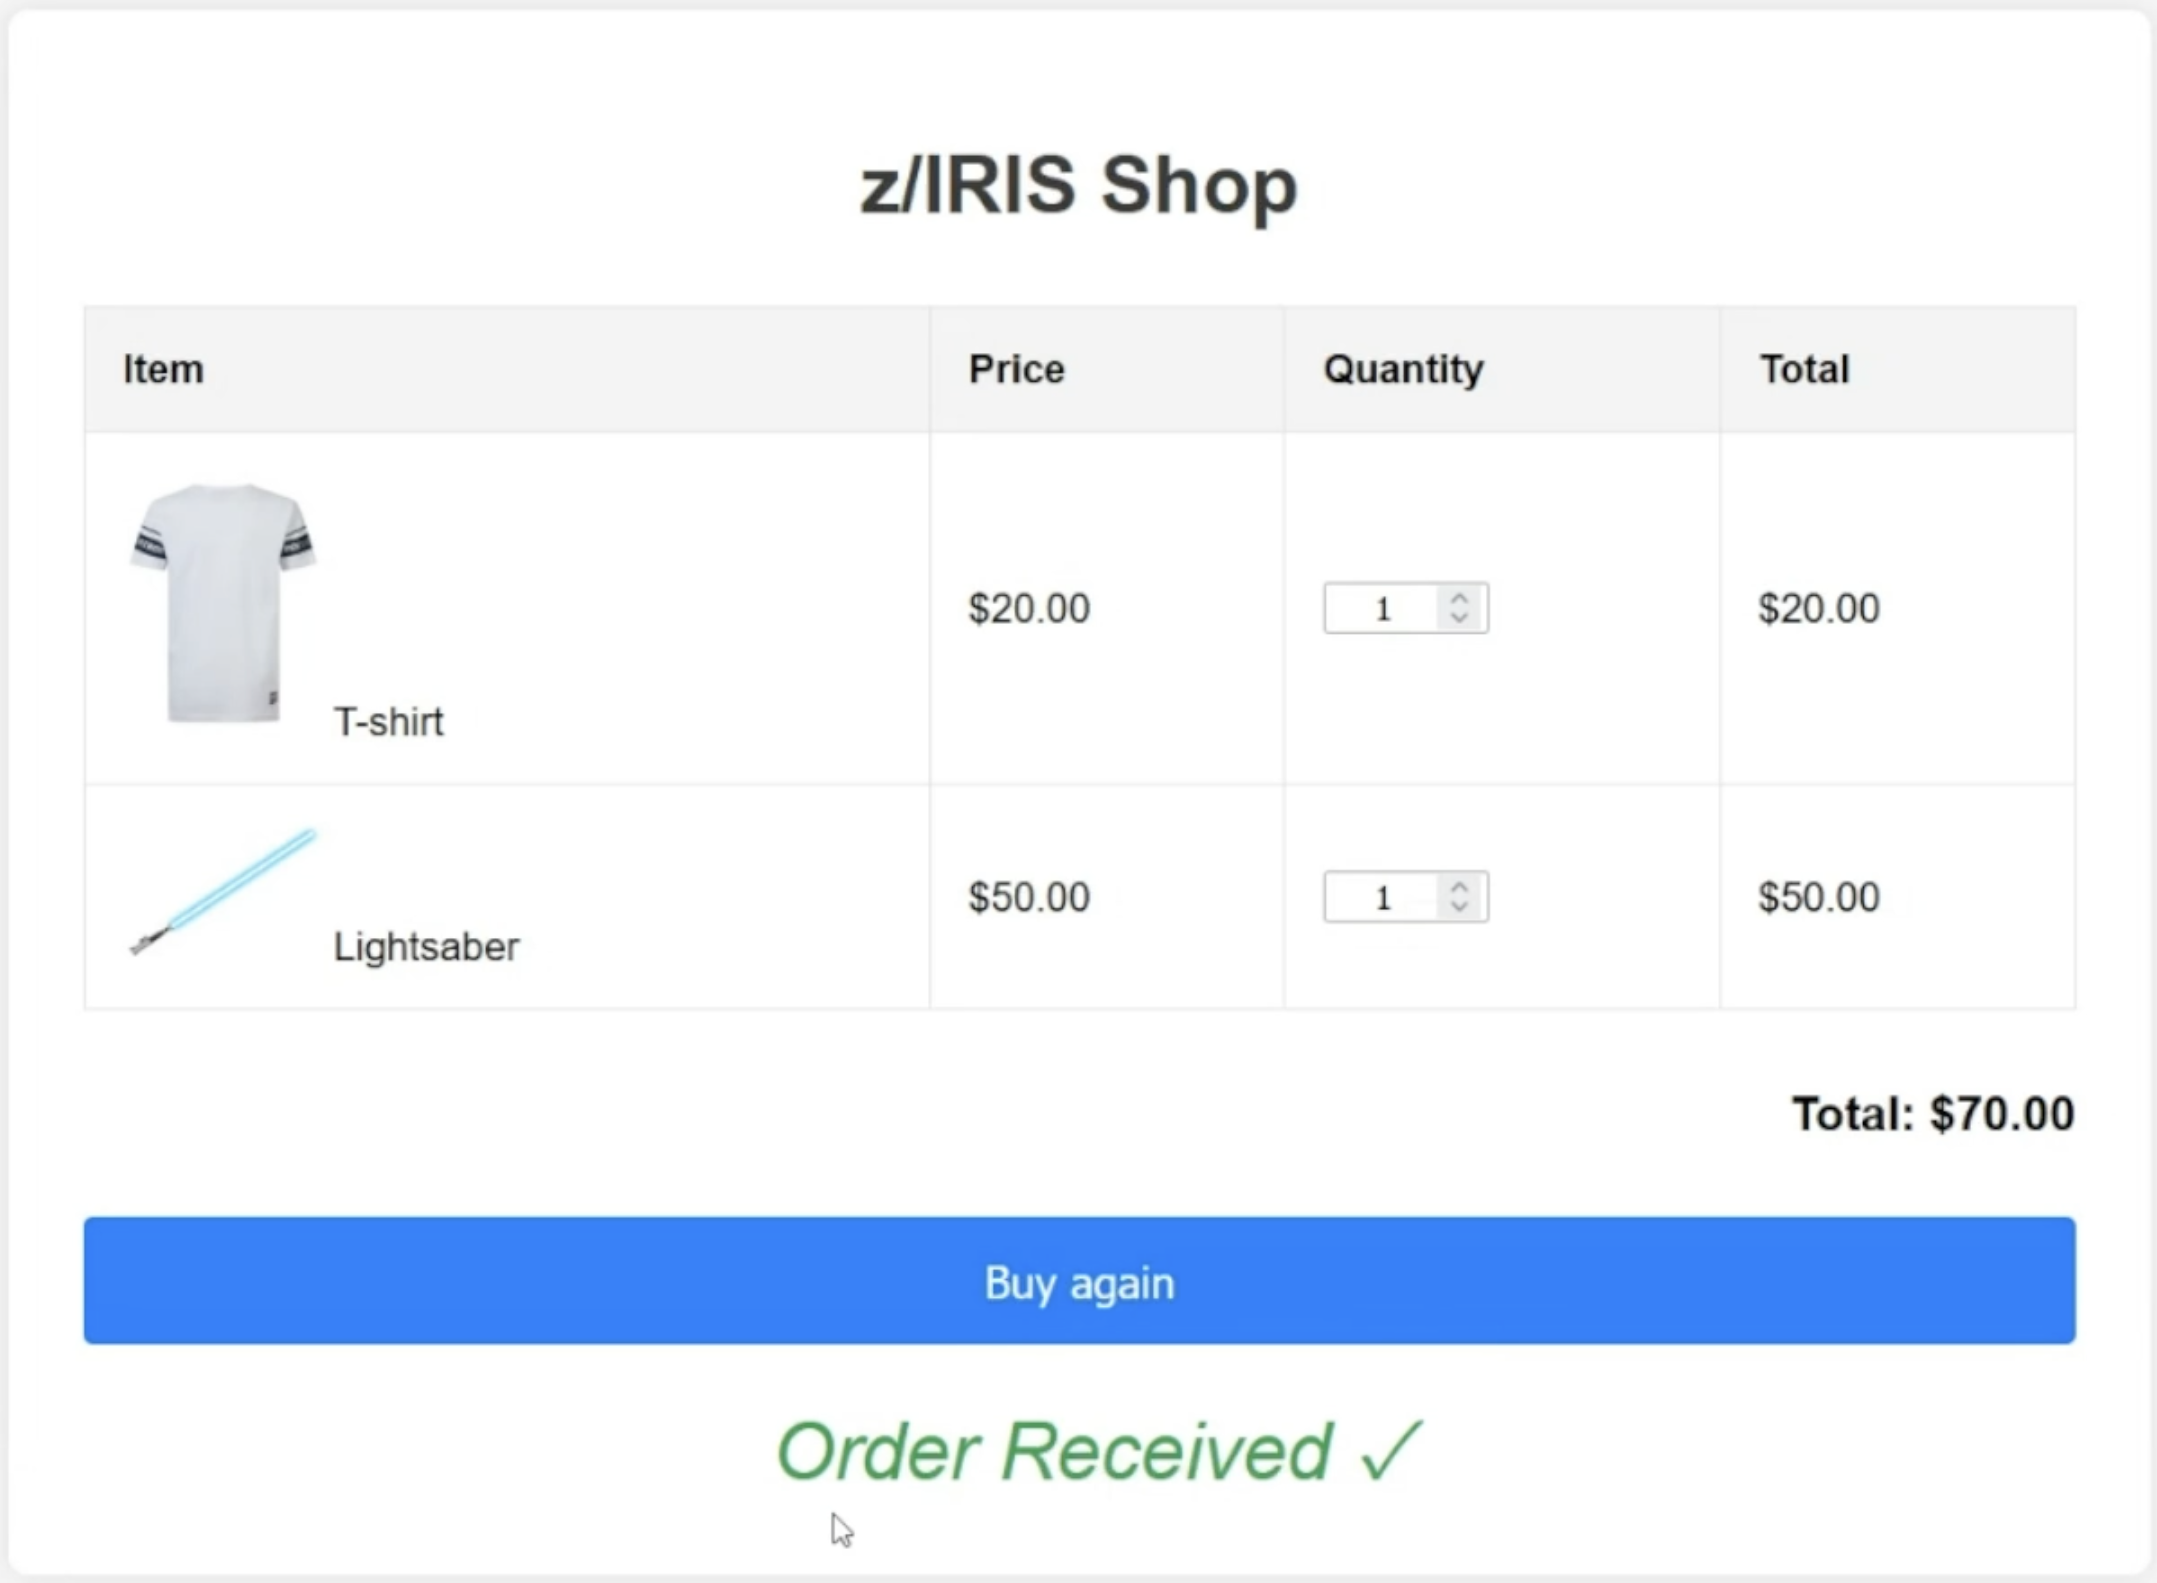Click the Total: $70.00 order sum

point(1933,1114)
